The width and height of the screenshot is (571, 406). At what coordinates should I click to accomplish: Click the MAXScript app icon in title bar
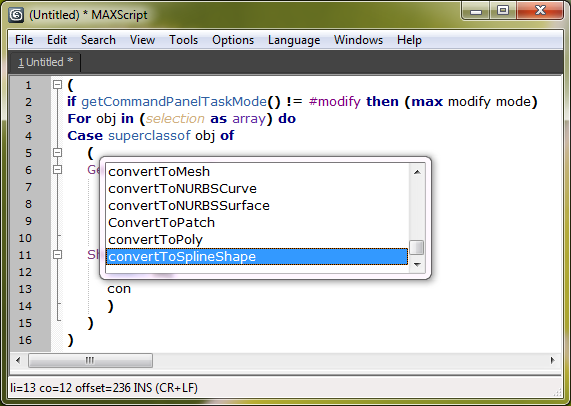point(16,15)
